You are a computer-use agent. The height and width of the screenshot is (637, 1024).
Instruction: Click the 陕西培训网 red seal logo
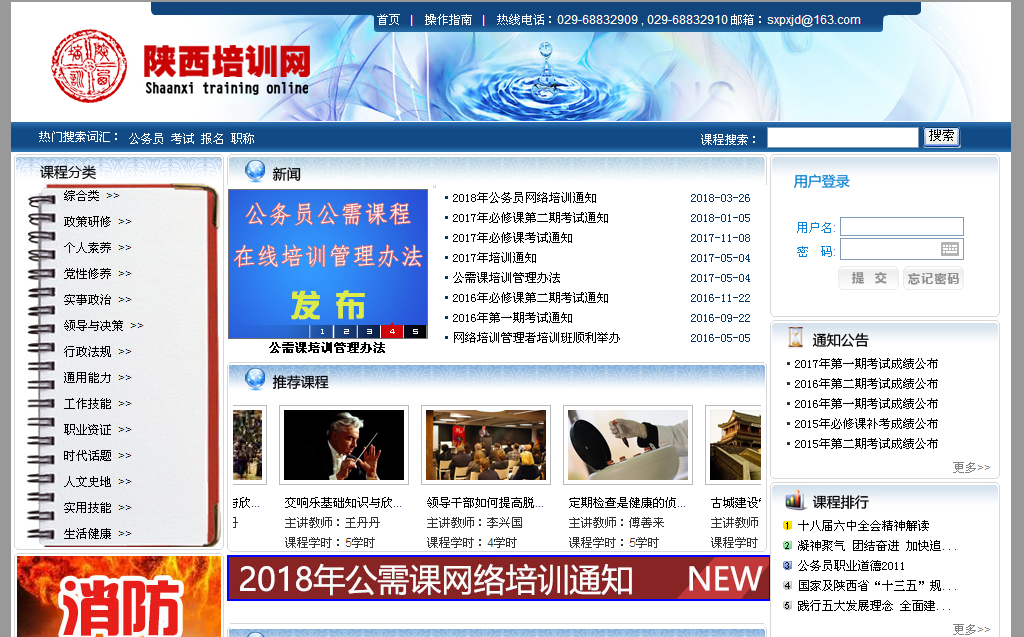[89, 64]
